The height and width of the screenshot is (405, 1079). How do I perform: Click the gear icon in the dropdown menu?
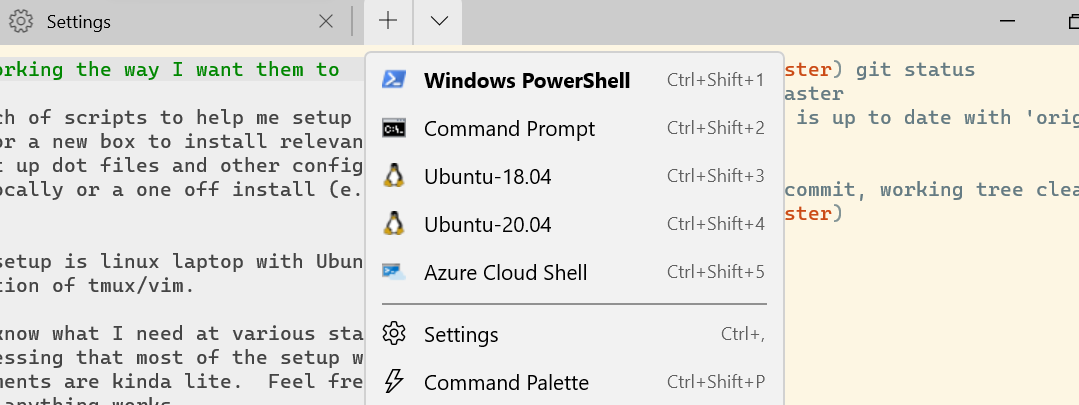pos(394,334)
